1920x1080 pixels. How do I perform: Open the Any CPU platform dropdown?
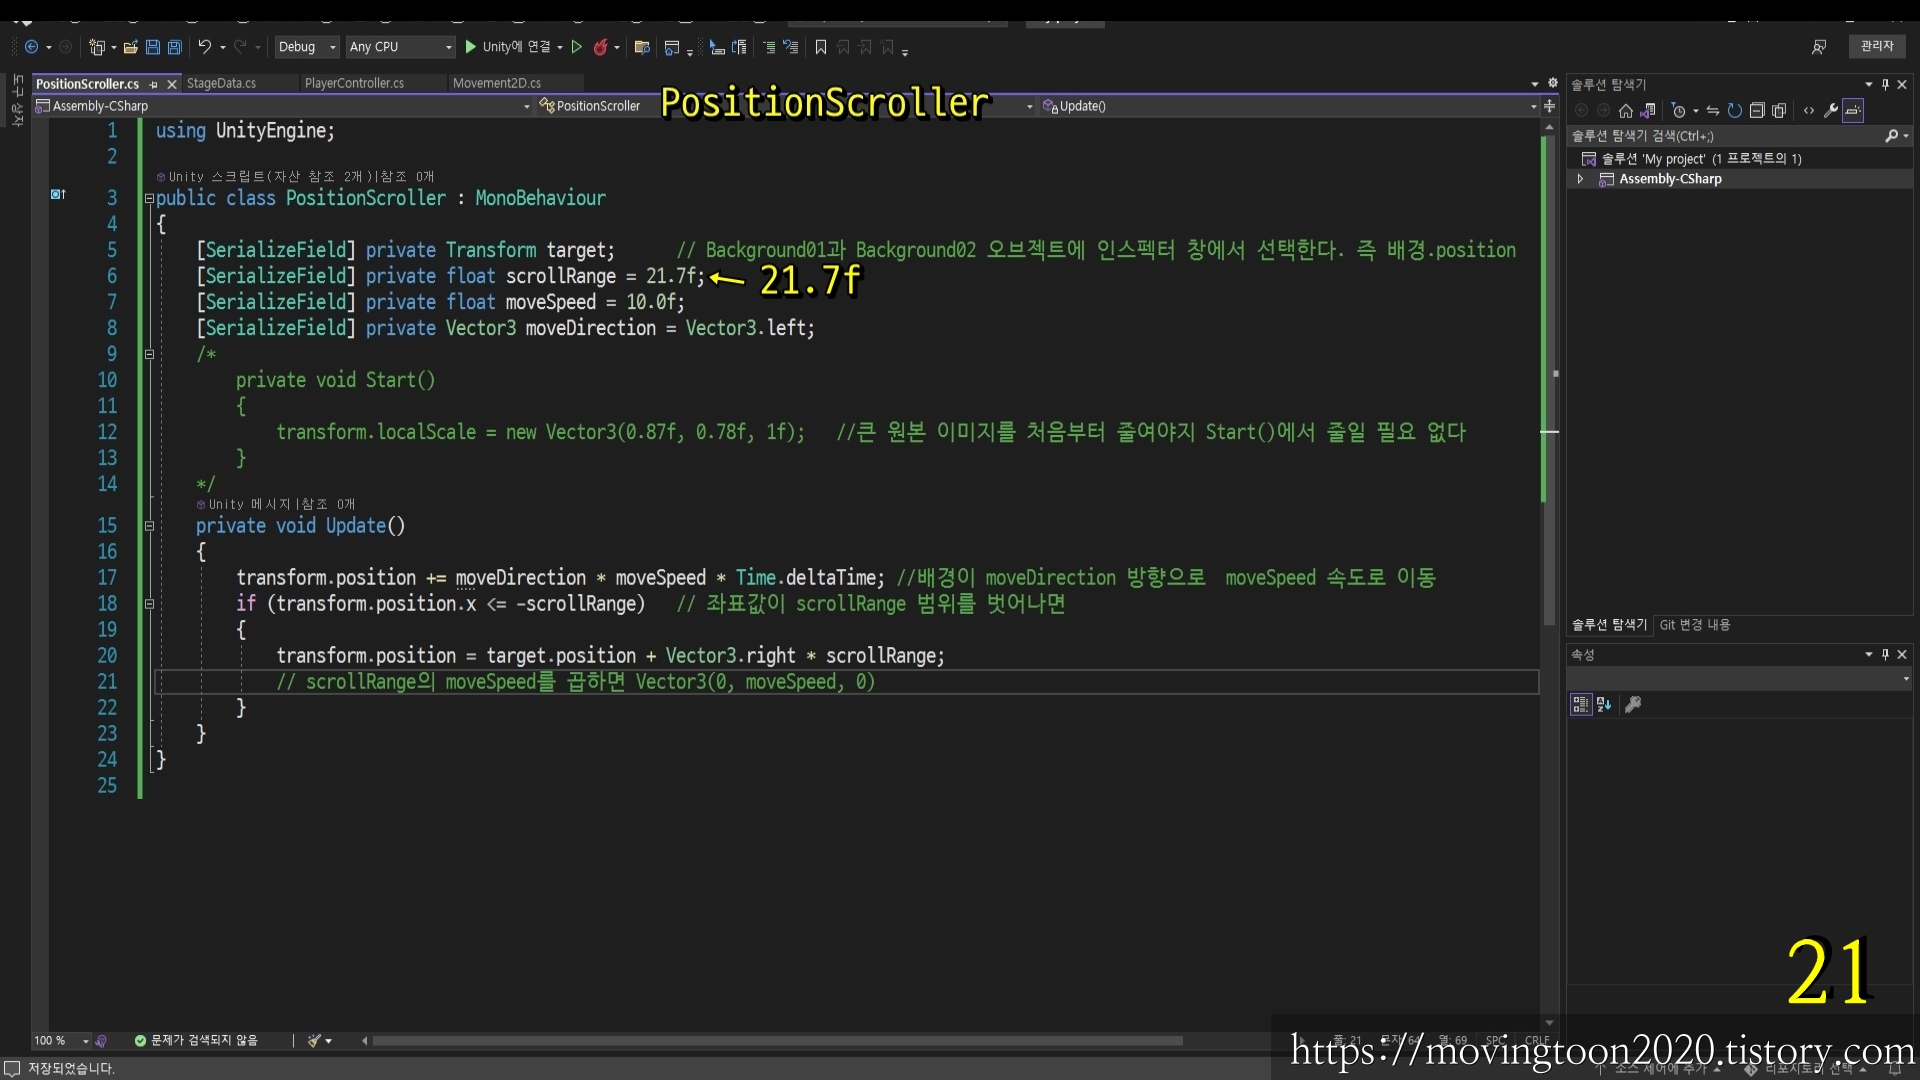coord(400,47)
